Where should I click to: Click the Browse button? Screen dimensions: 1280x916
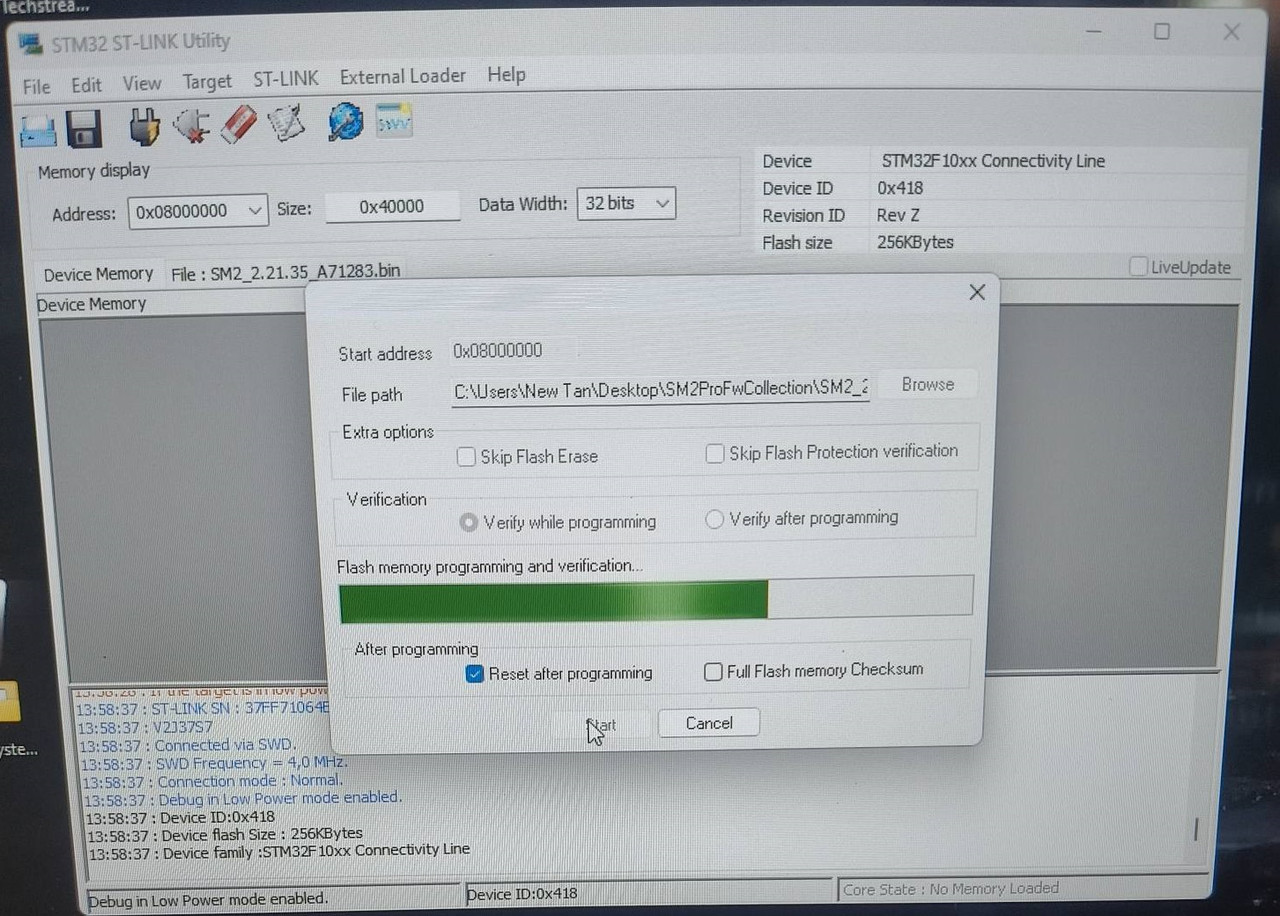pyautogui.click(x=928, y=385)
